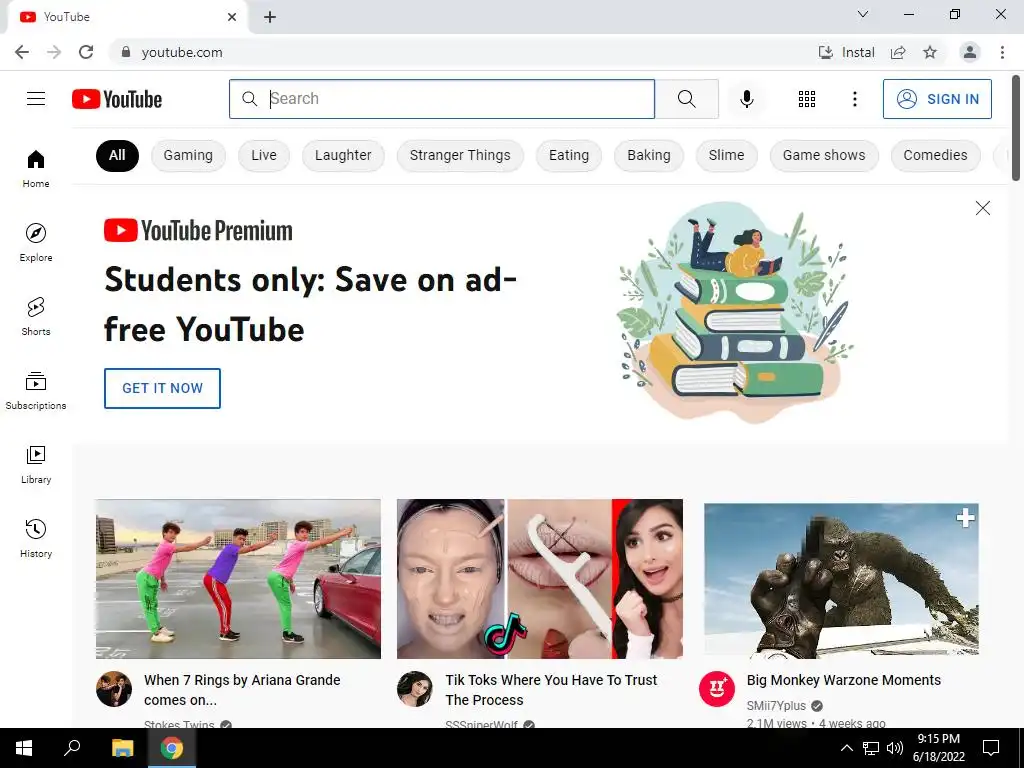1024x768 pixels.
Task: Select the Slime filter chip
Action: [726, 155]
